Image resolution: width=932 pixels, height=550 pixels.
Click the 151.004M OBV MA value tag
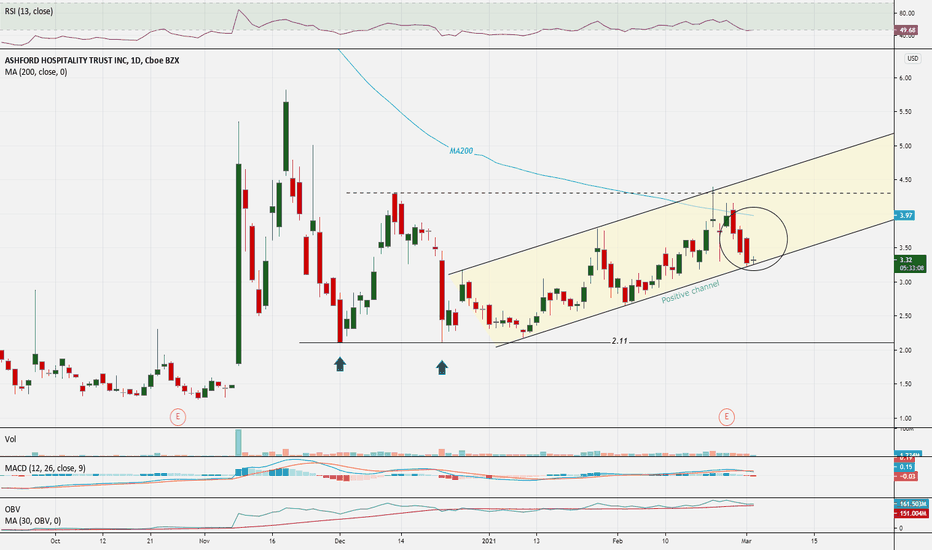click(913, 513)
